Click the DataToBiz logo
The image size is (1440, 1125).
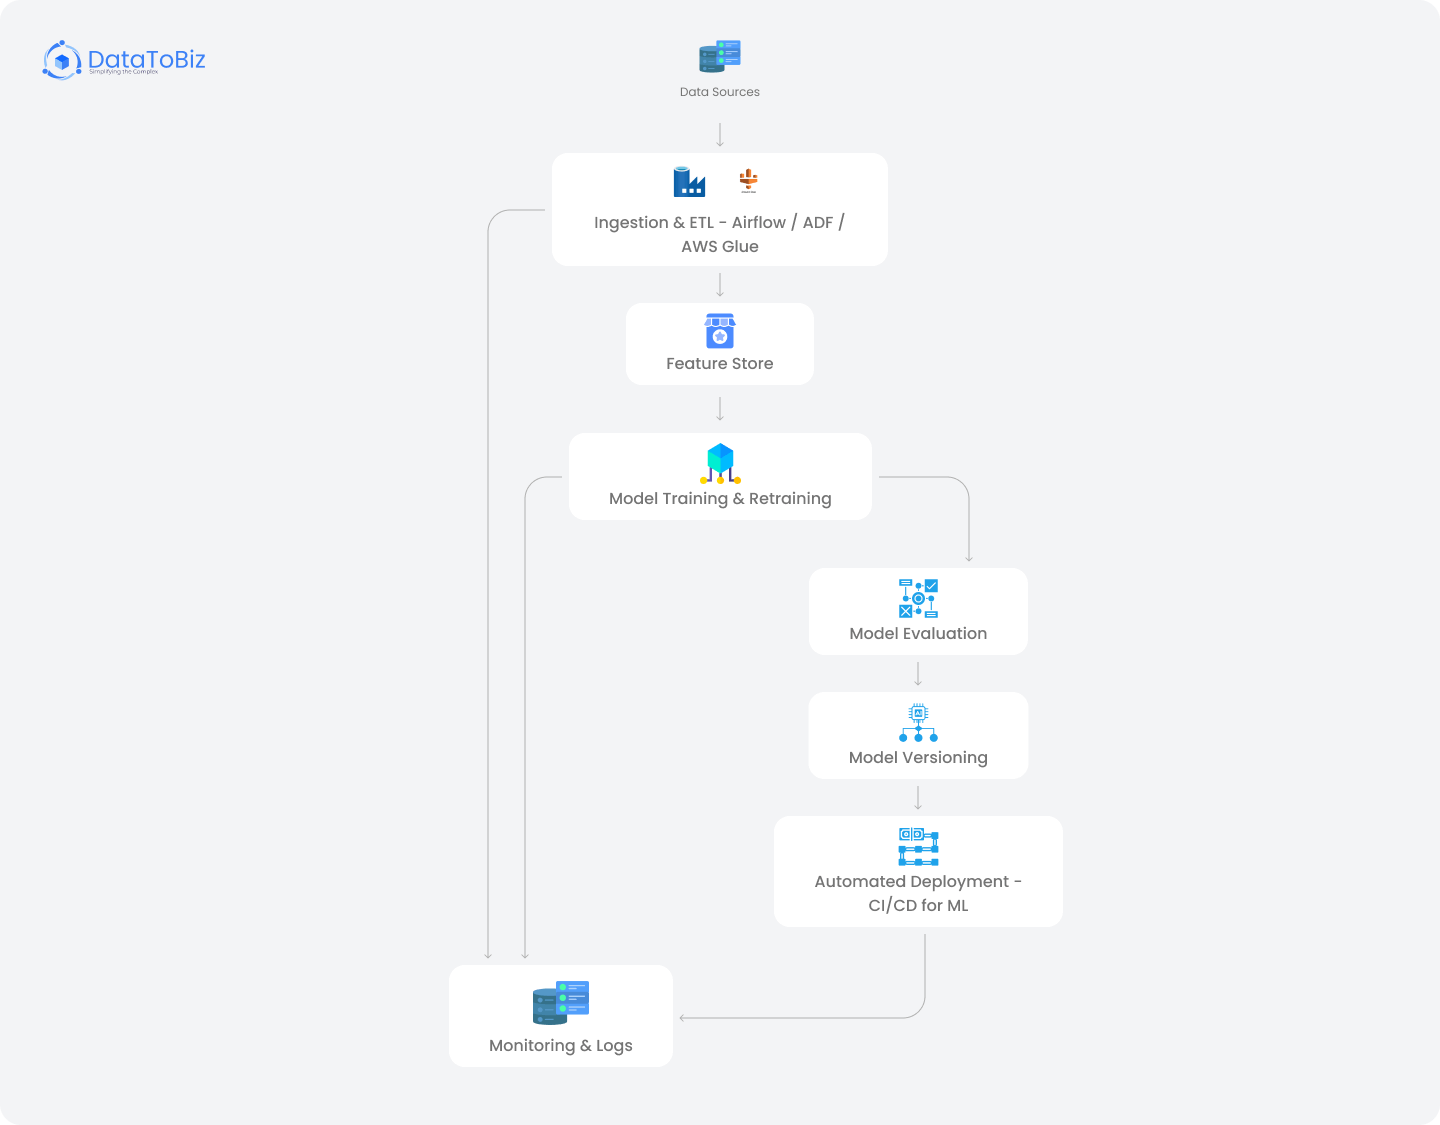[123, 60]
